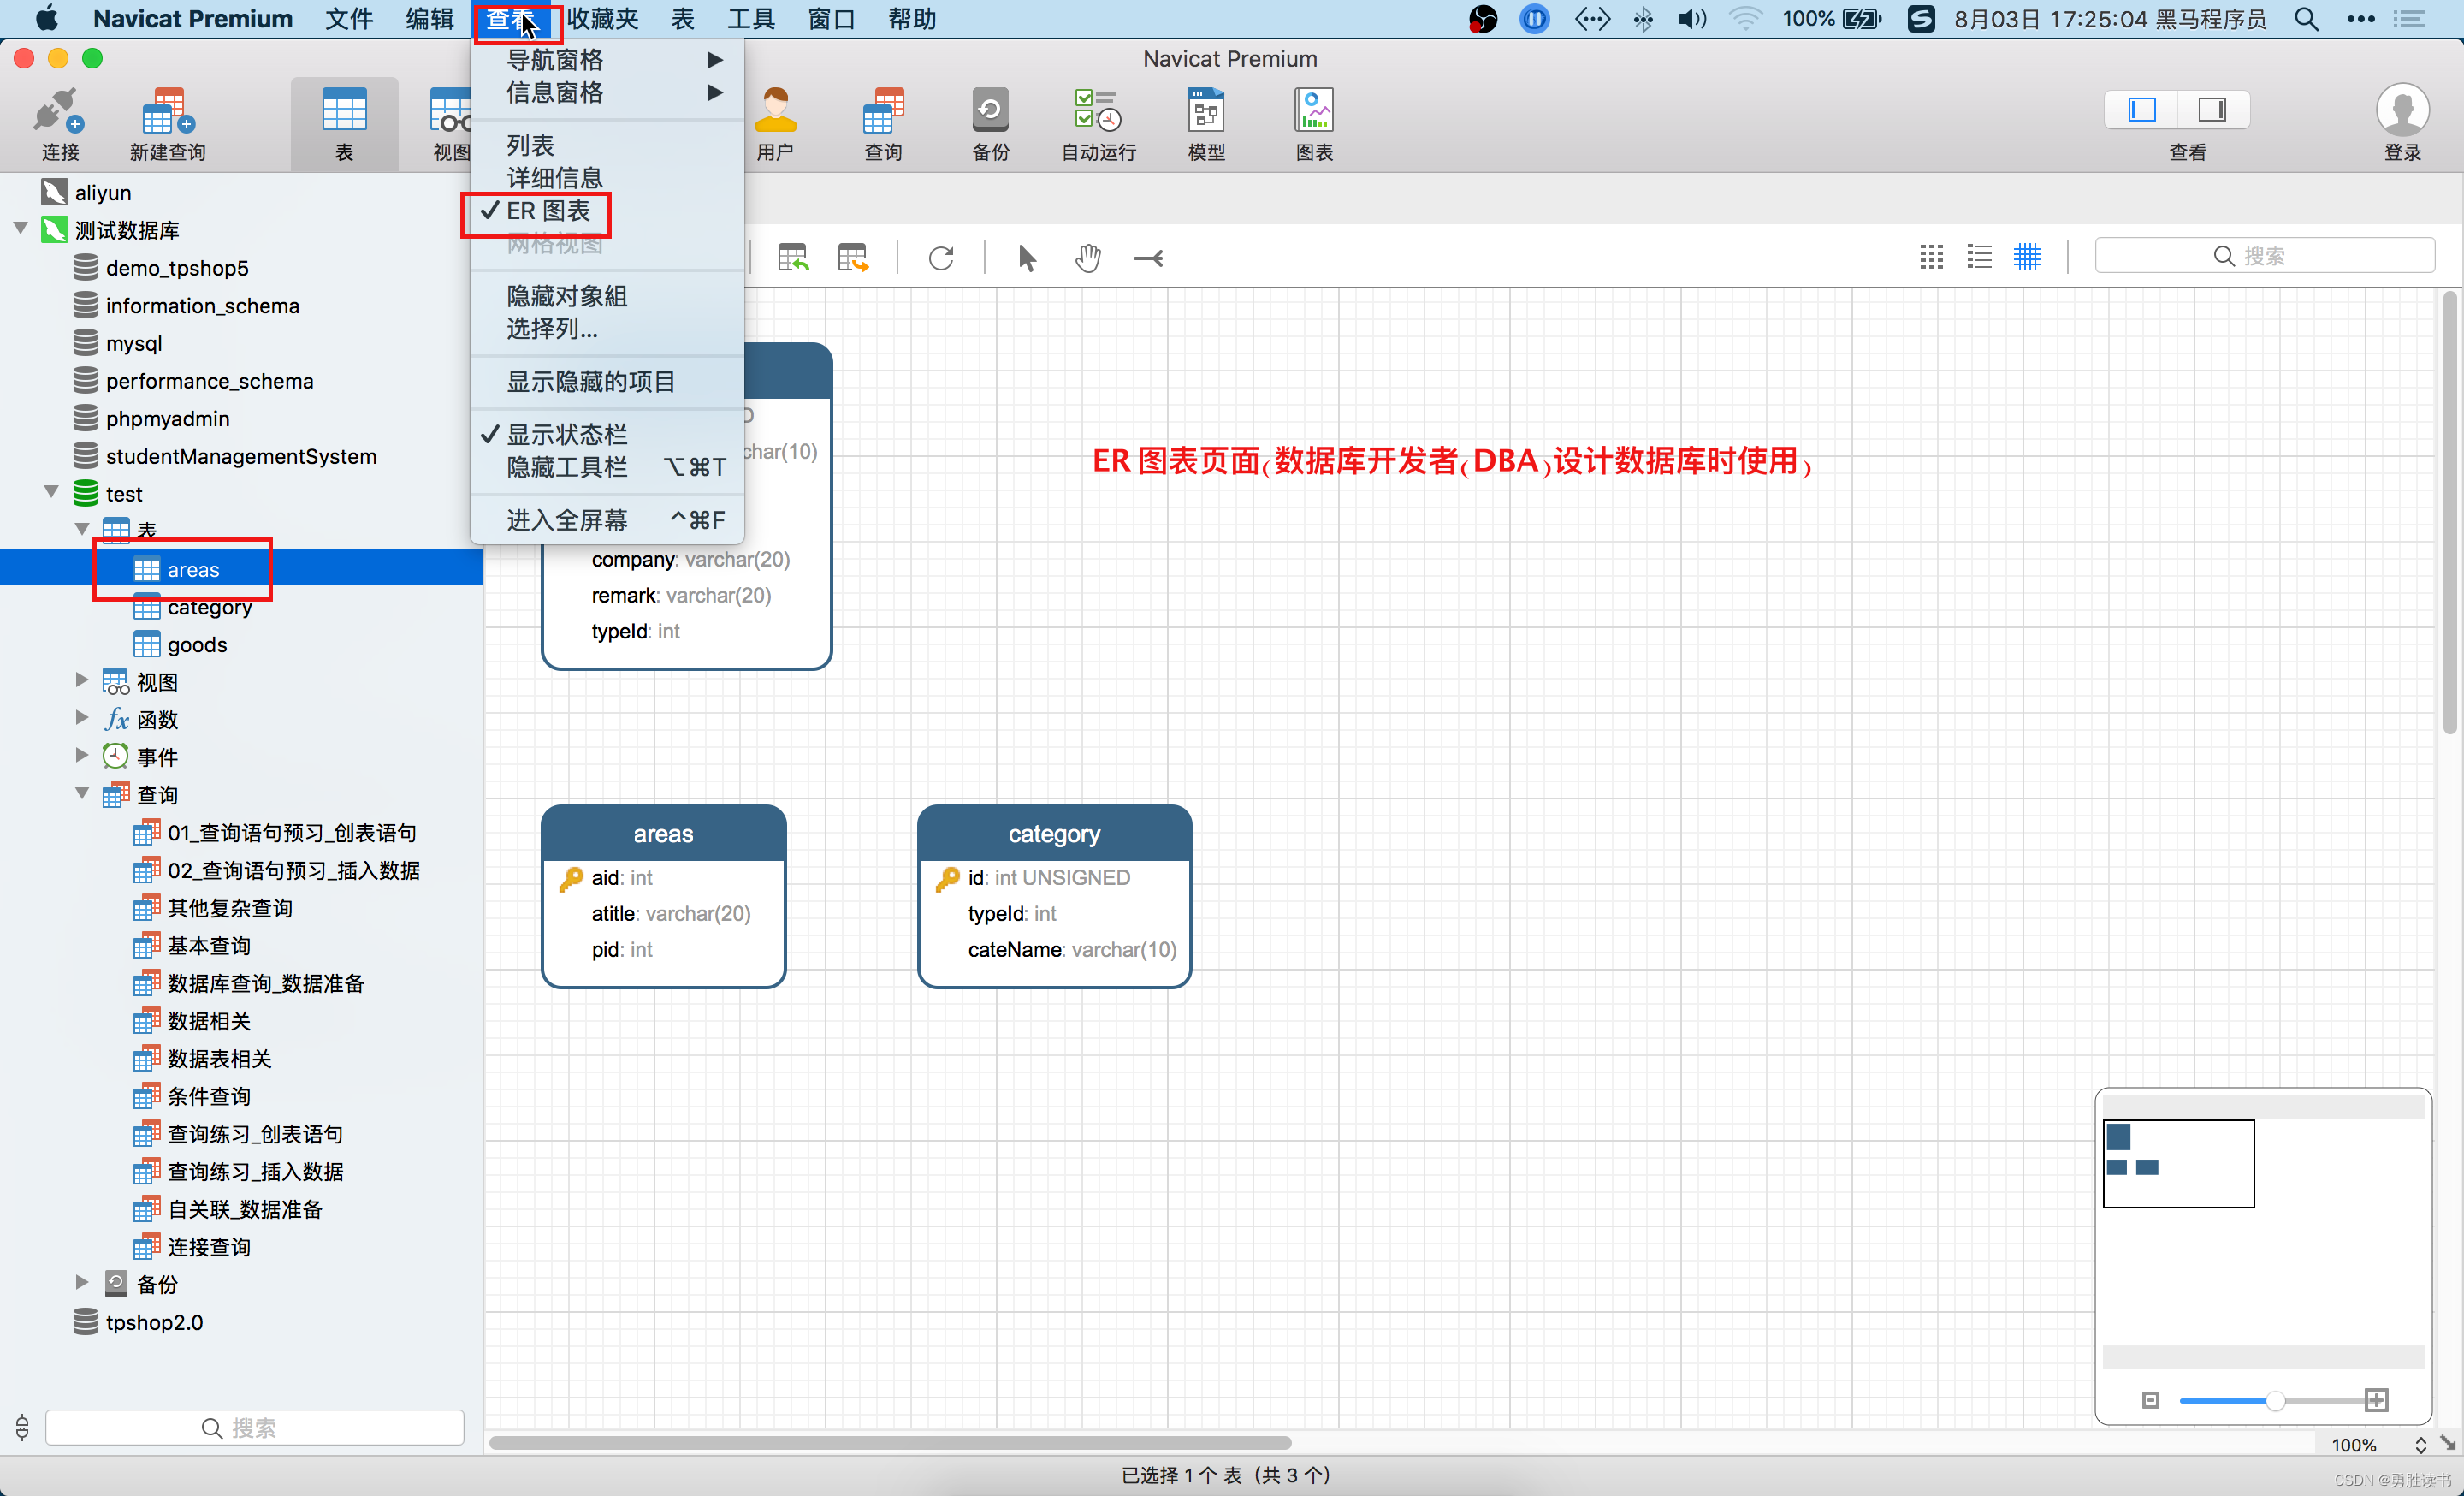Image resolution: width=2464 pixels, height=1496 pixels.
Task: Click the horizontal scrollbar below the diagram
Action: coord(890,1443)
